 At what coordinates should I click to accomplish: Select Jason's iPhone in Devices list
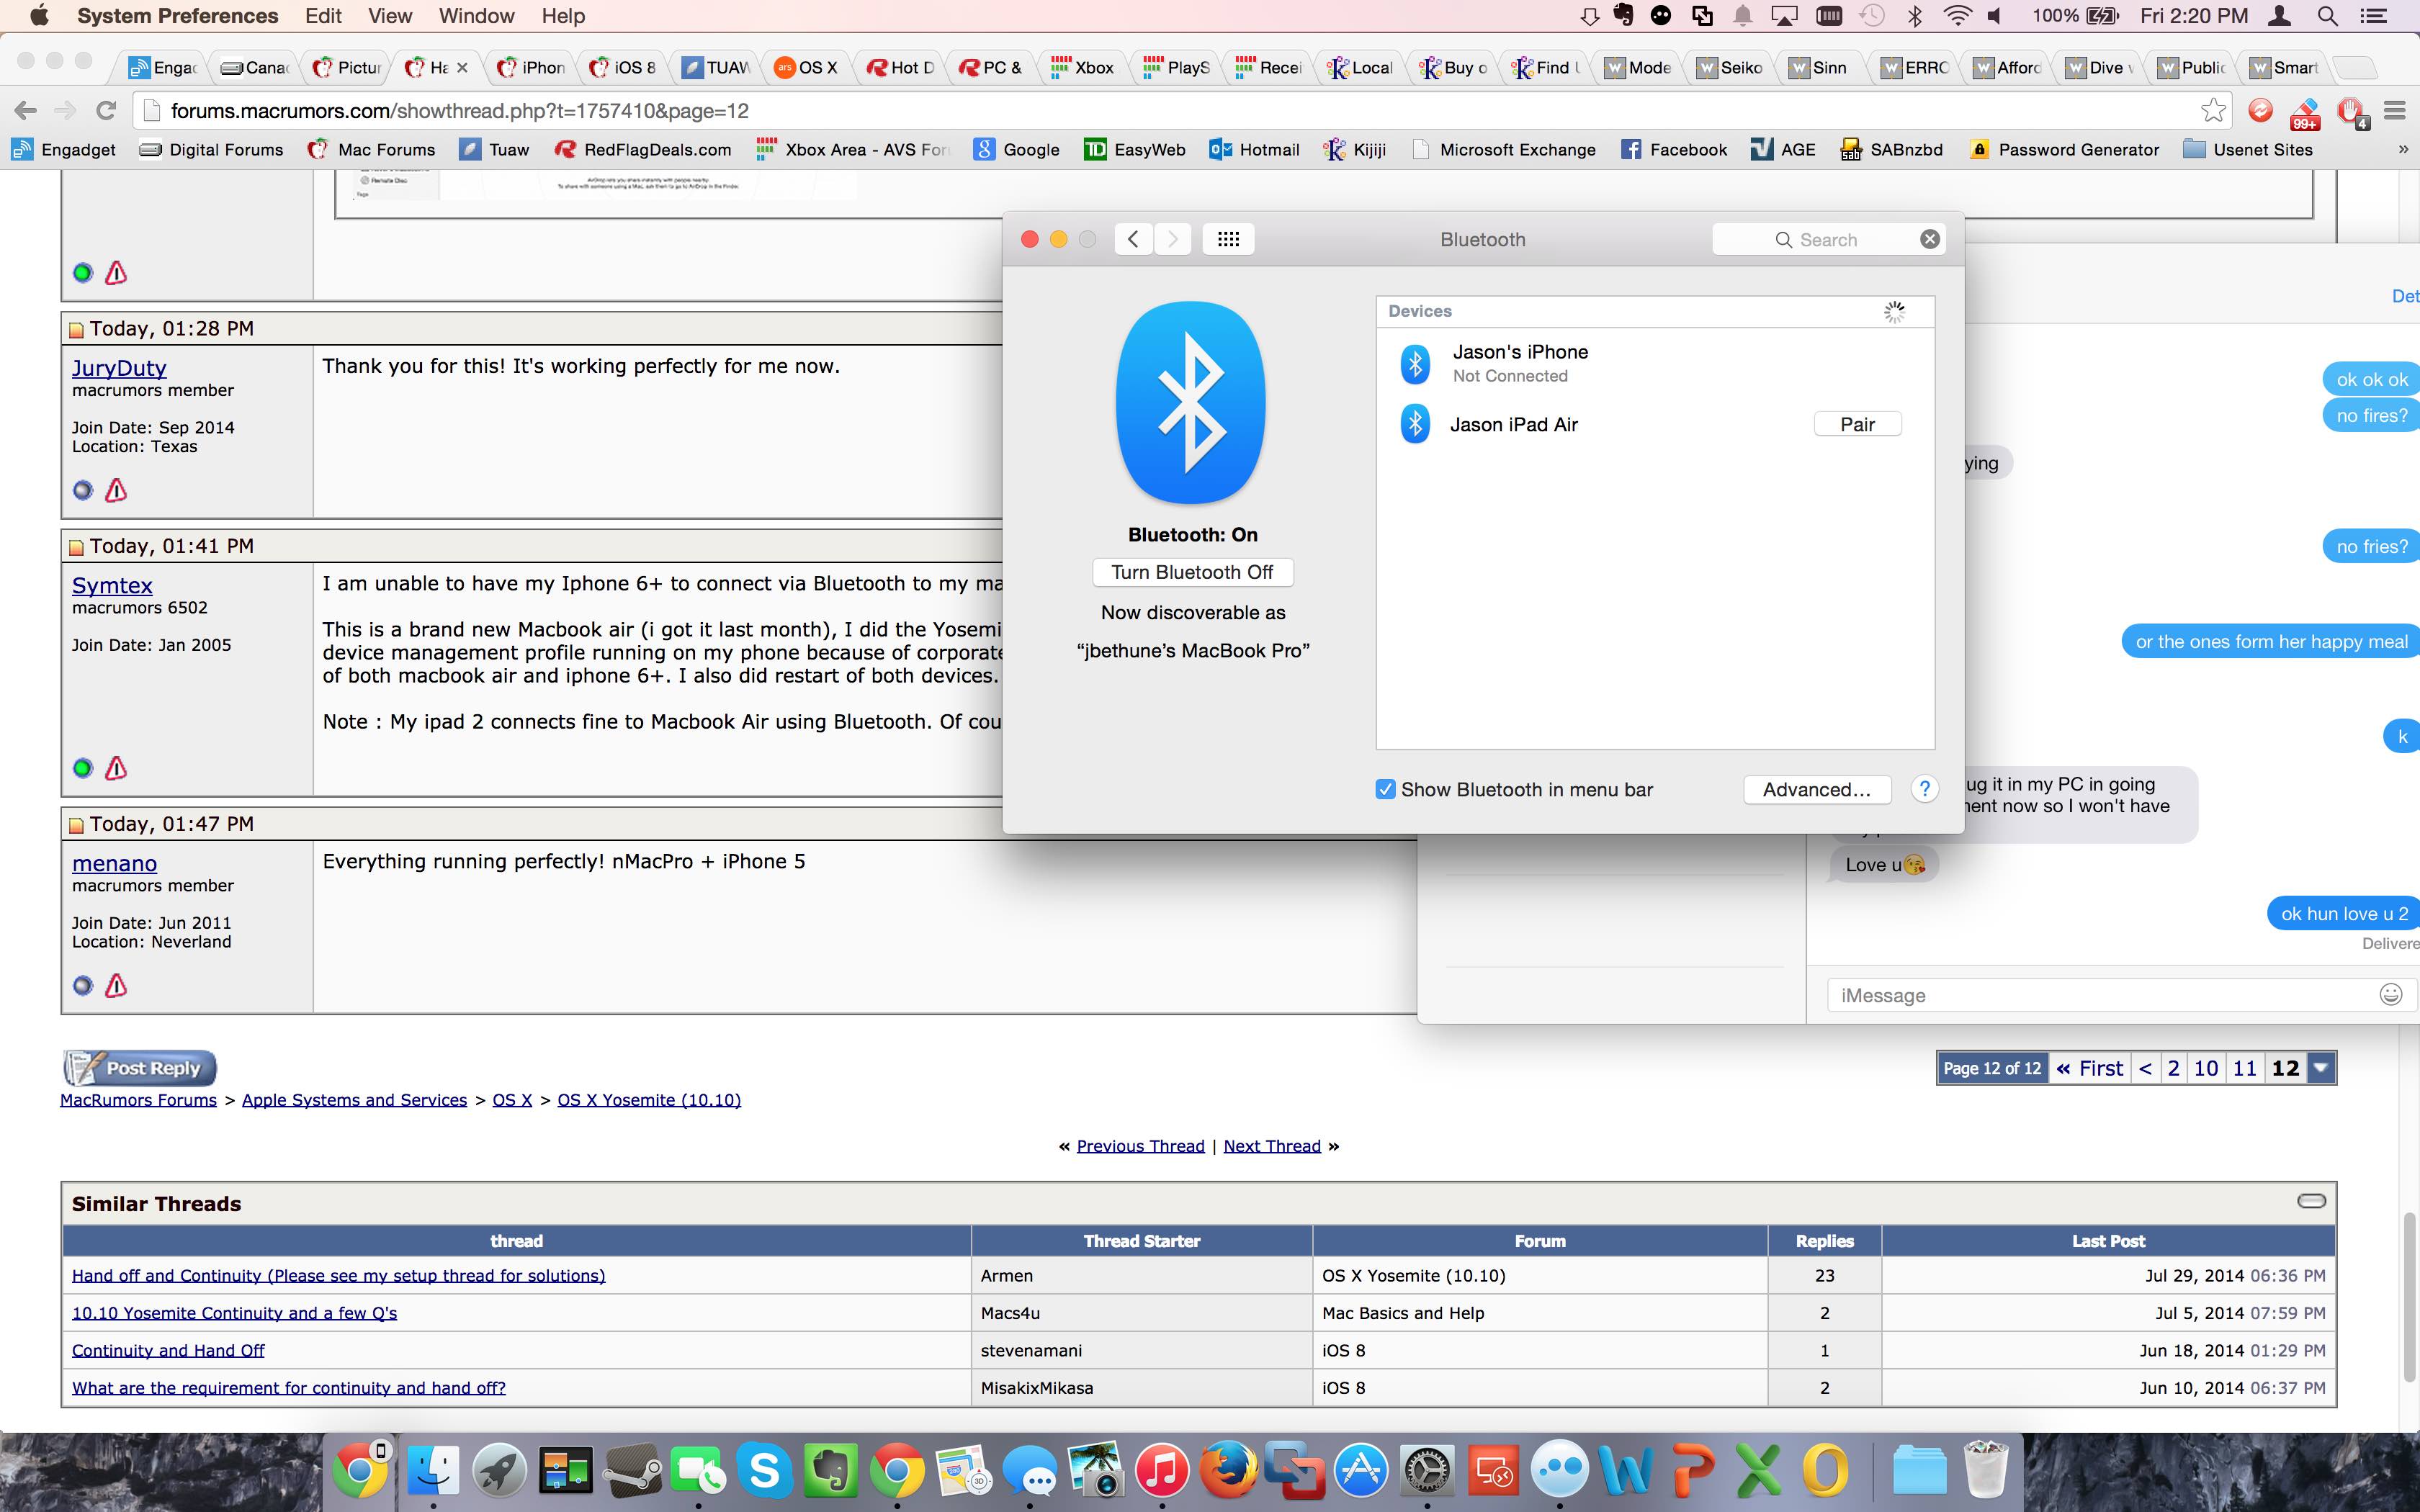pyautogui.click(x=1655, y=363)
